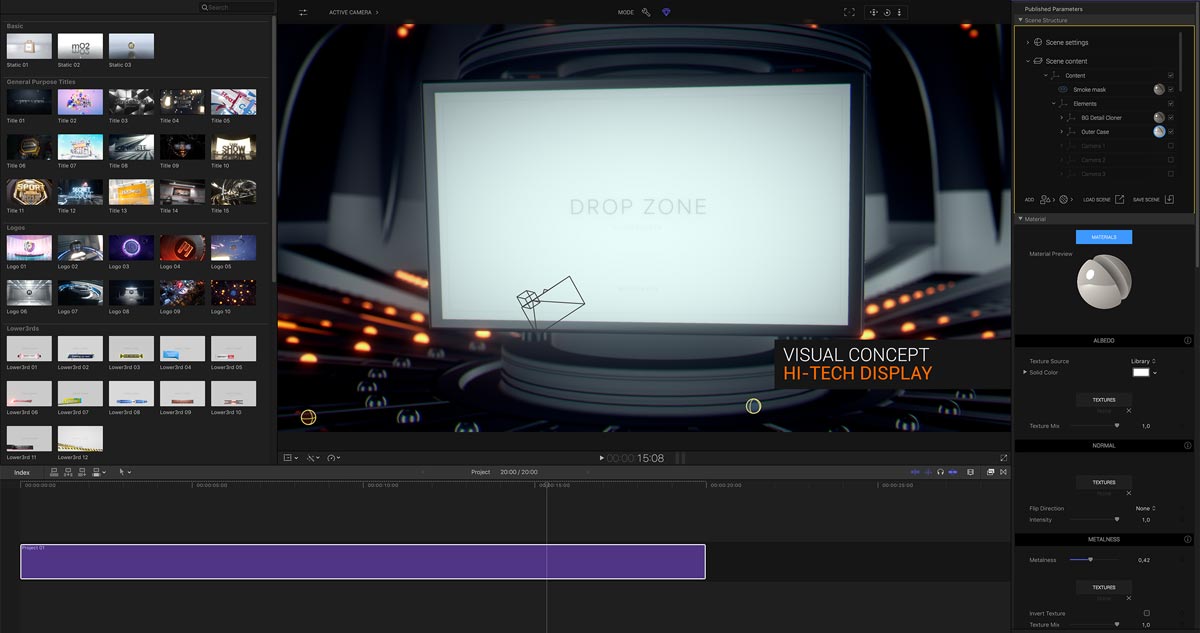Screen dimensions: 1200x633
Task: Click the Outer Case material ball
Action: pos(1159,131)
